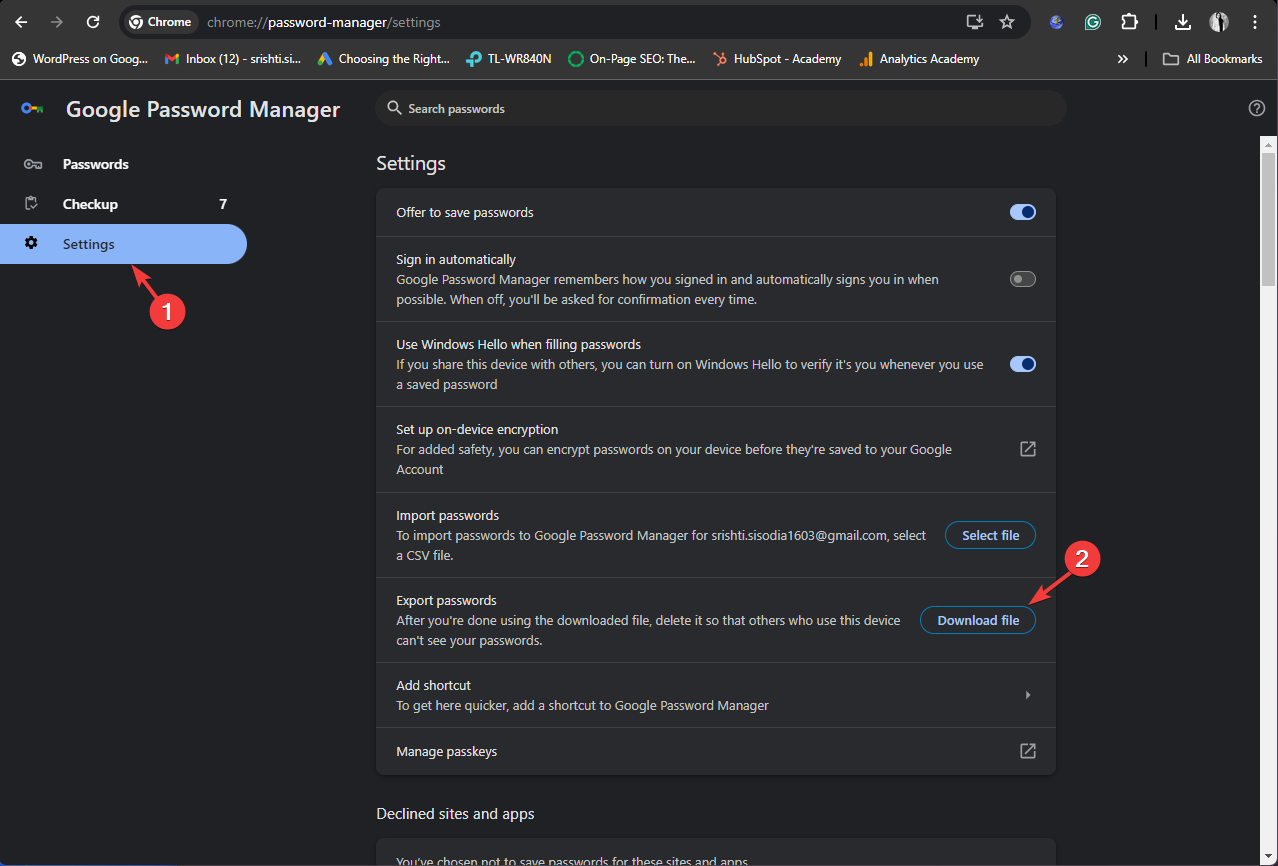The width and height of the screenshot is (1278, 866).
Task: Open the Downloads icon in toolbar
Action: pos(1183,22)
